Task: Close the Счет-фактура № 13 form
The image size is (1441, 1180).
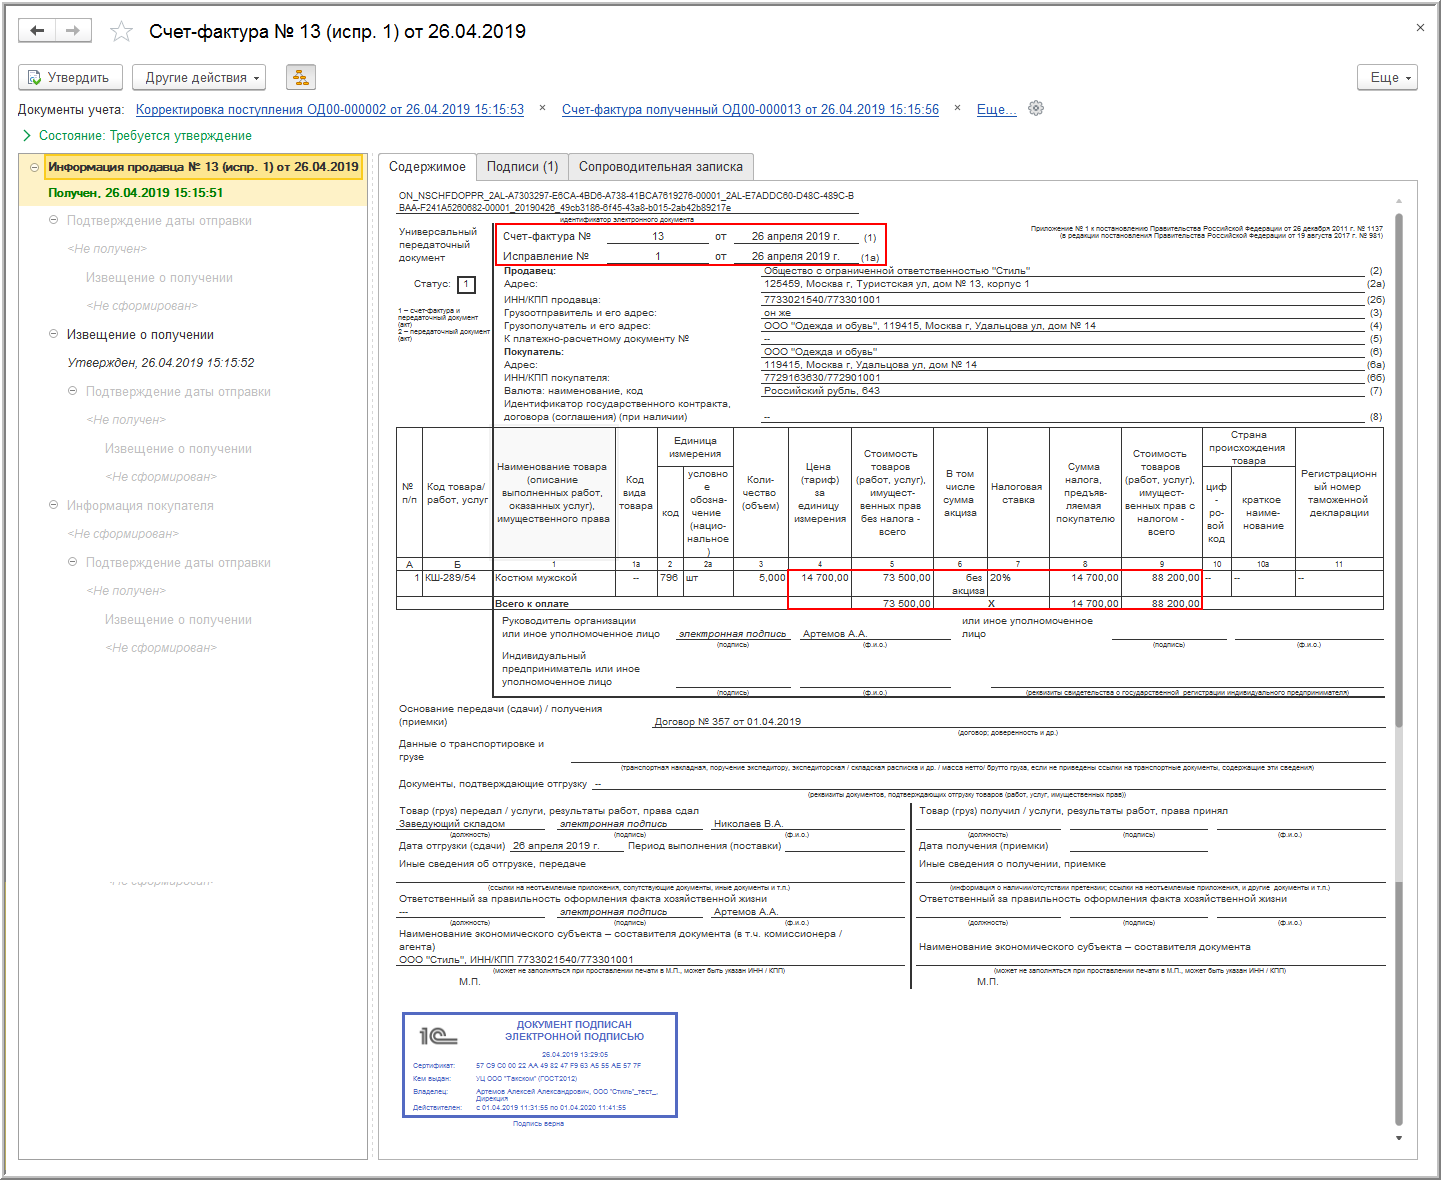Action: [1420, 28]
